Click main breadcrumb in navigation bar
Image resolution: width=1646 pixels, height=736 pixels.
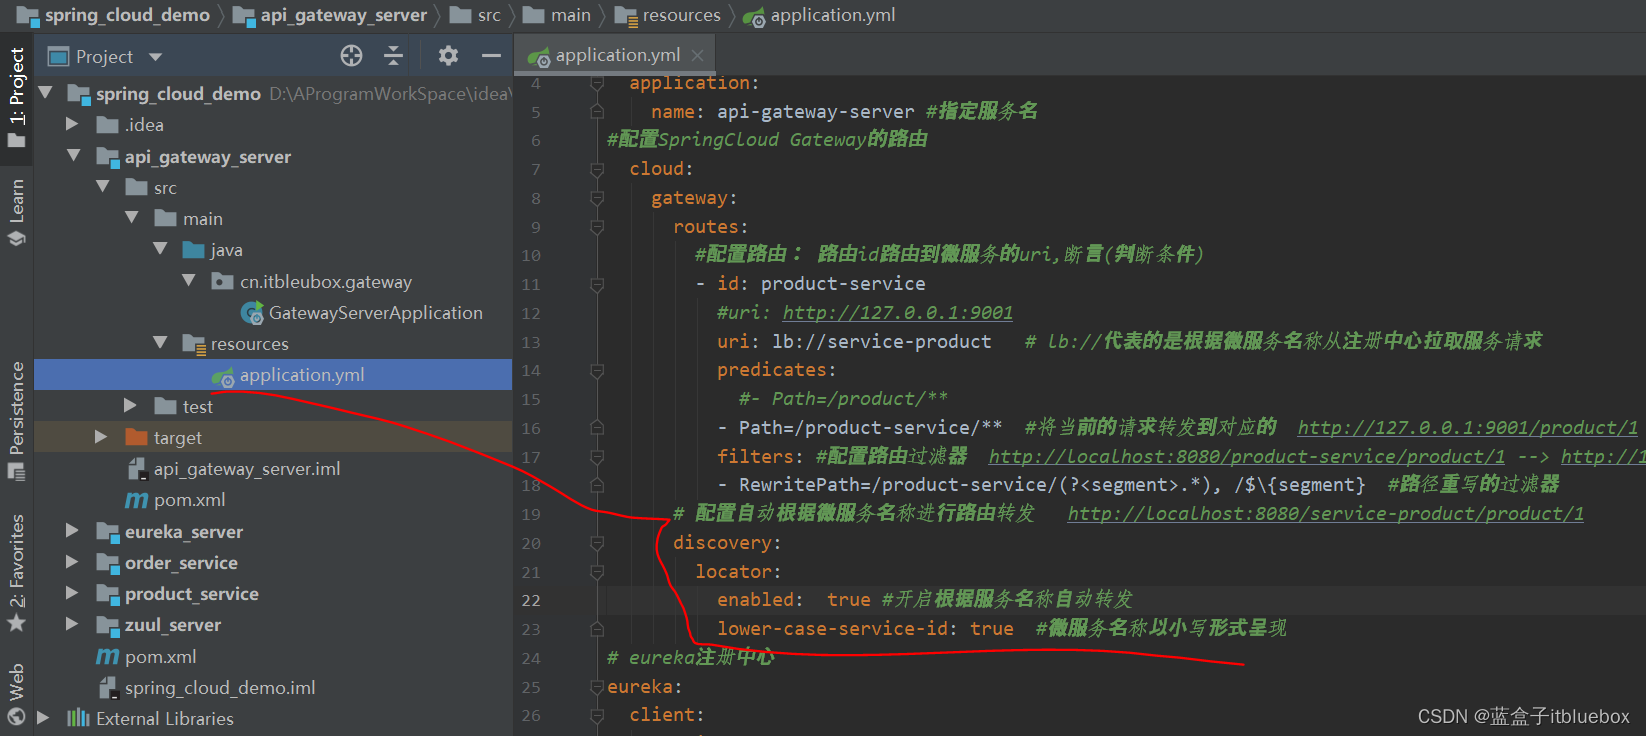pyautogui.click(x=558, y=15)
